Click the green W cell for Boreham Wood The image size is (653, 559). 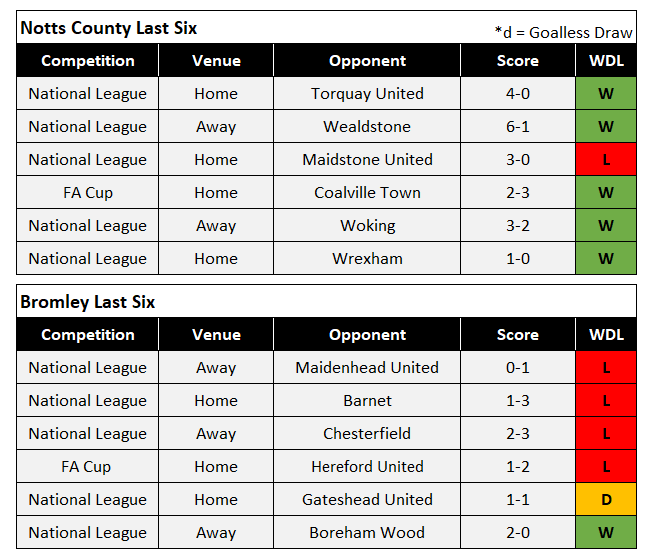click(x=606, y=533)
